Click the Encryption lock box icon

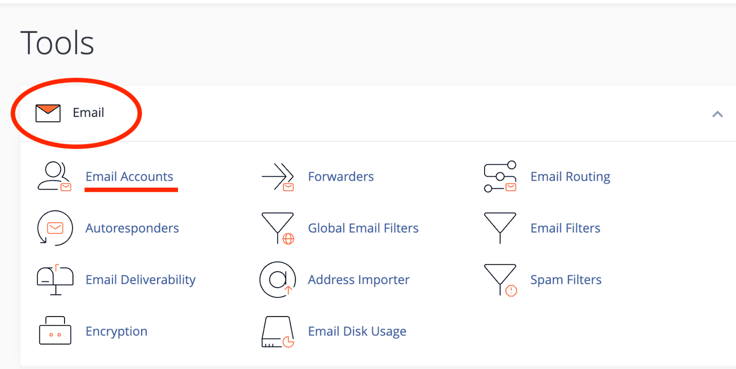55,331
